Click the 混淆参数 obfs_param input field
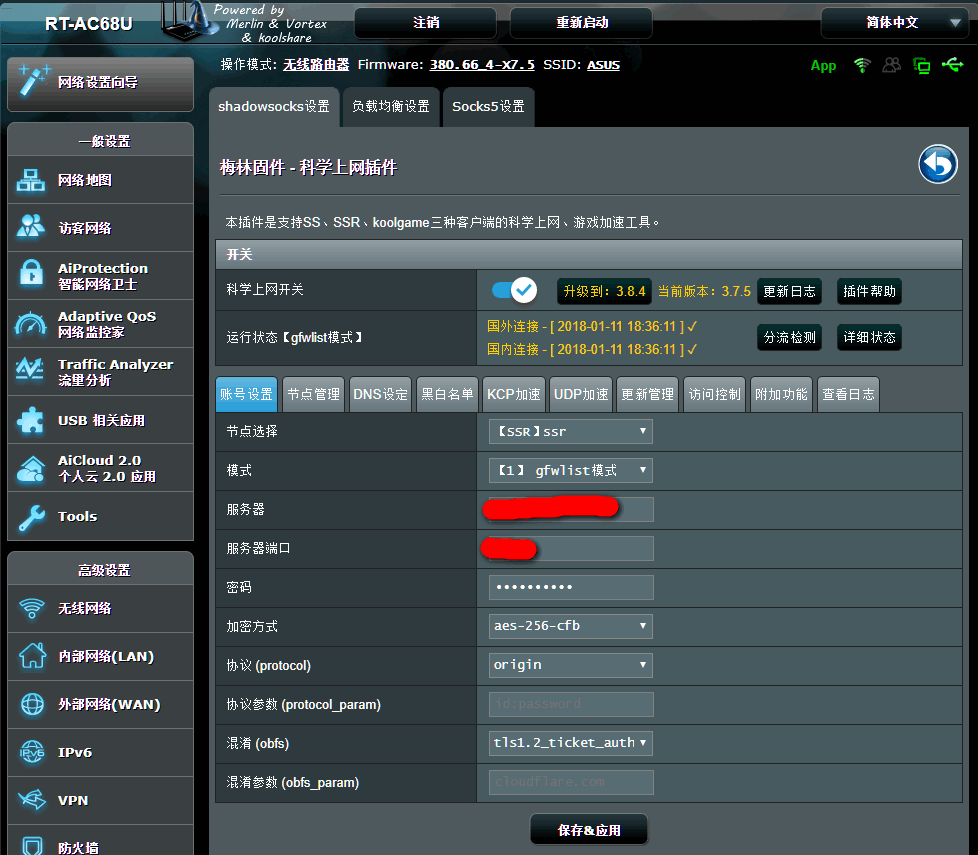This screenshot has height=855, width=978. click(x=570, y=782)
